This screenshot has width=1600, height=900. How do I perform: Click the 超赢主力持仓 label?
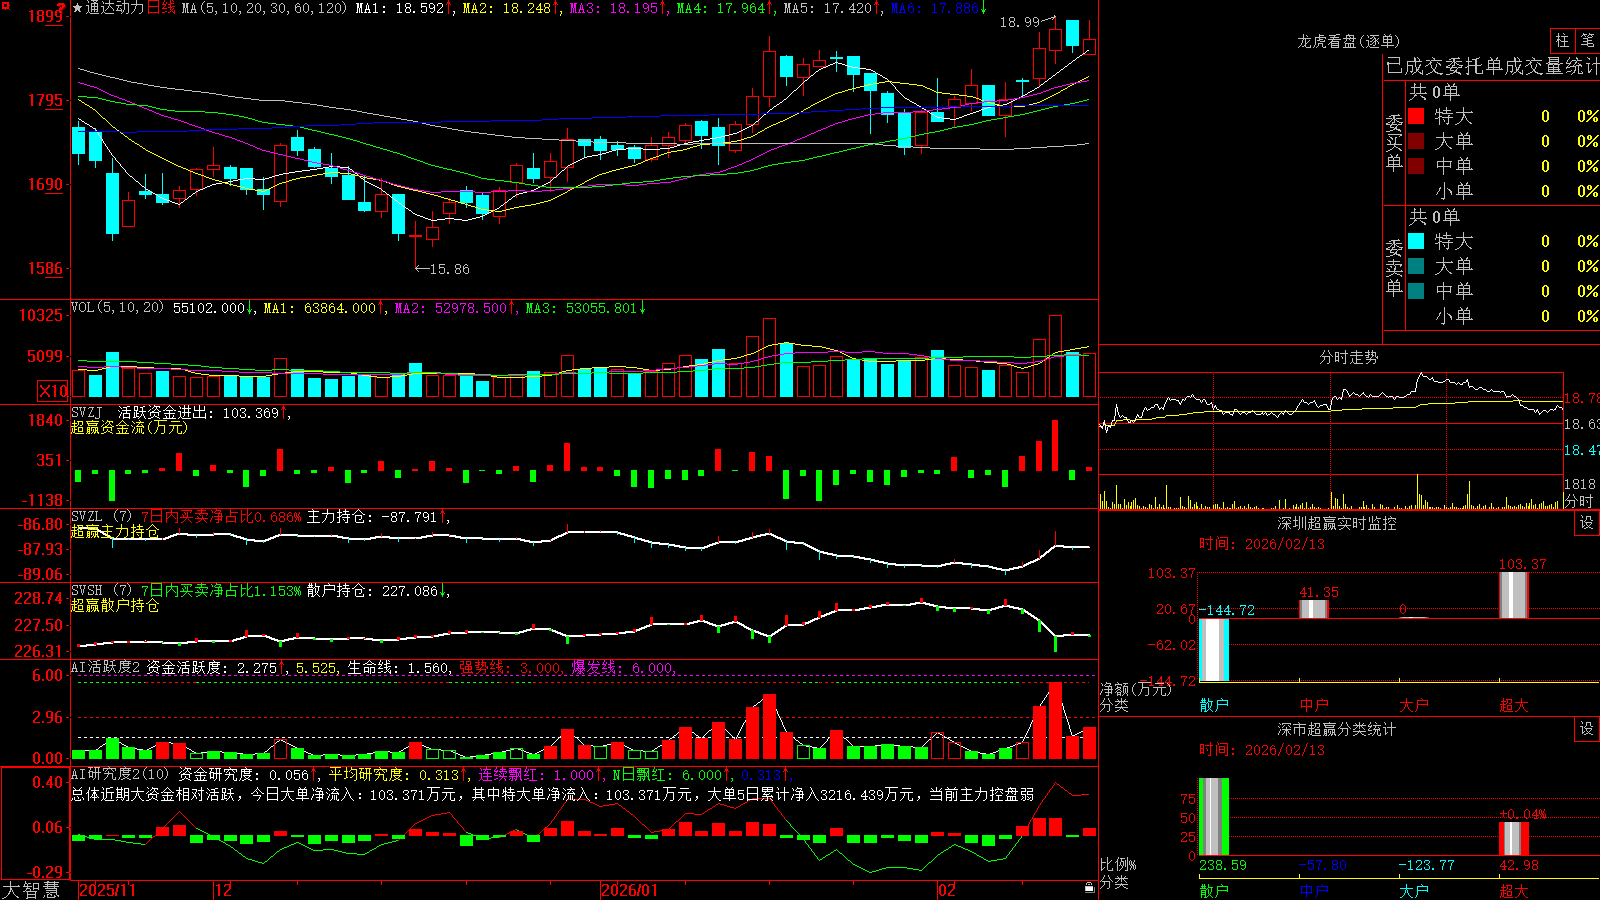(115, 531)
